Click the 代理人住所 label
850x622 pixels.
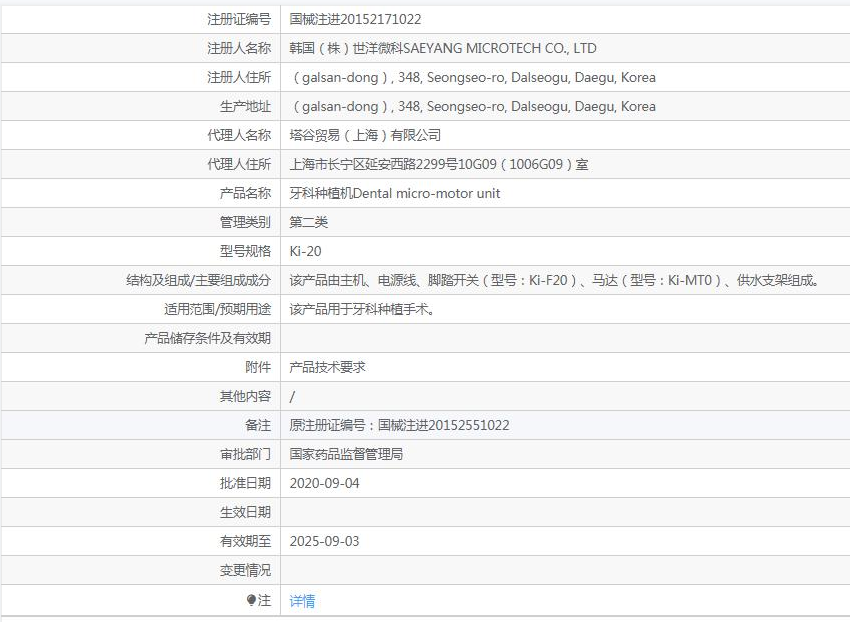tap(239, 164)
